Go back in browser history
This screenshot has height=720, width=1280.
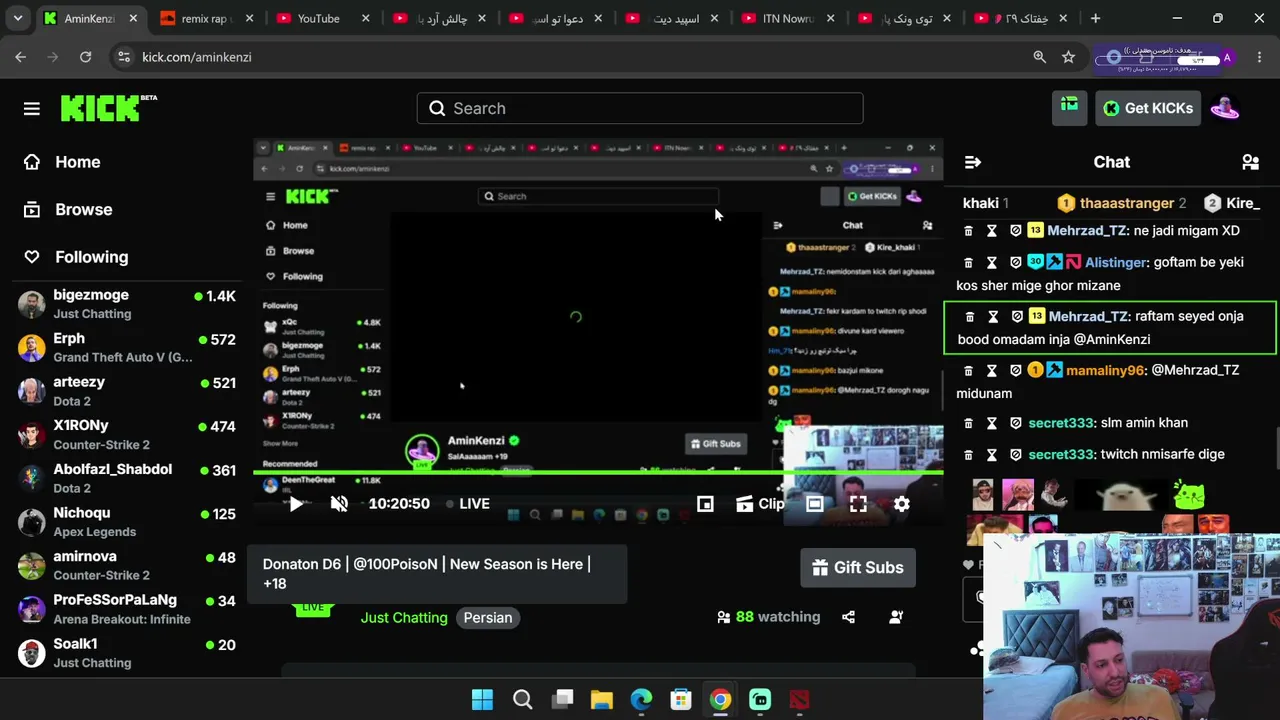point(21,57)
